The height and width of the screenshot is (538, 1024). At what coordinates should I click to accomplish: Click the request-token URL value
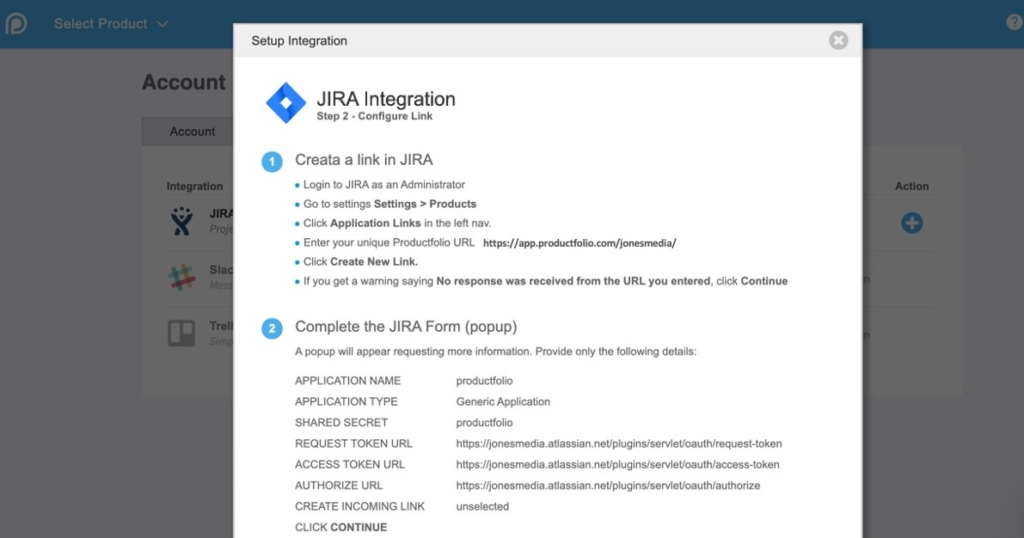(x=618, y=443)
